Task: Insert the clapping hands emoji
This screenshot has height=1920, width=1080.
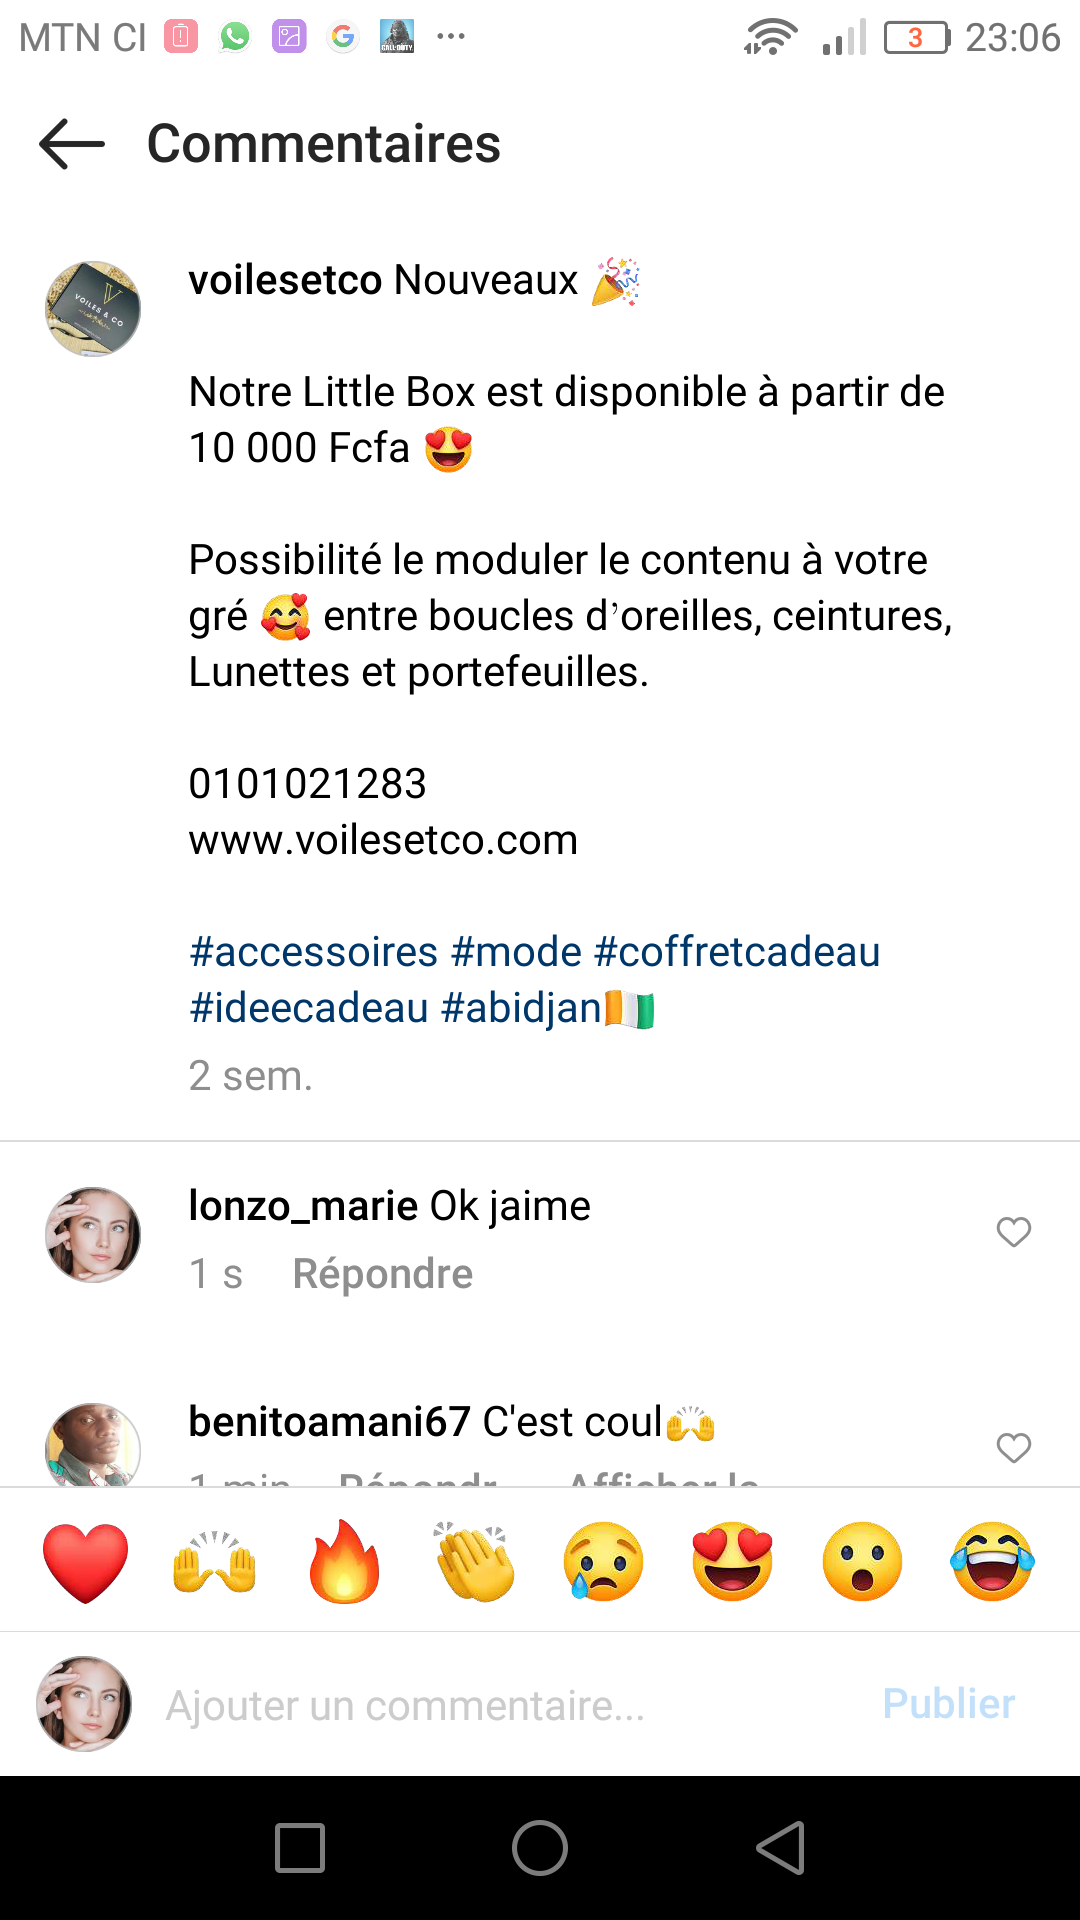Action: (474, 1562)
